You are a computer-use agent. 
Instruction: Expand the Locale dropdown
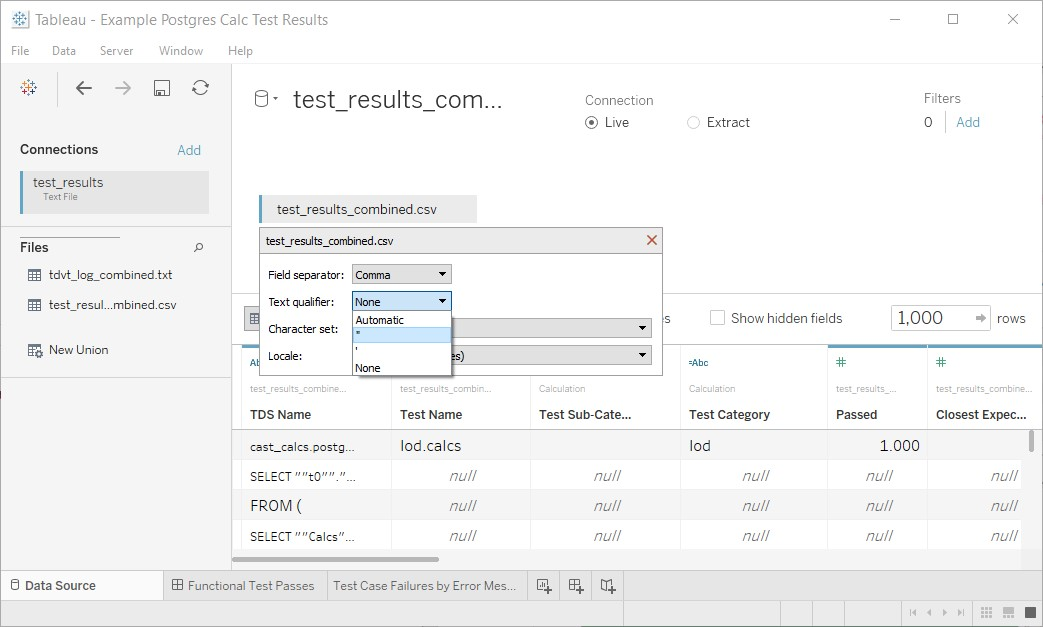tap(643, 355)
